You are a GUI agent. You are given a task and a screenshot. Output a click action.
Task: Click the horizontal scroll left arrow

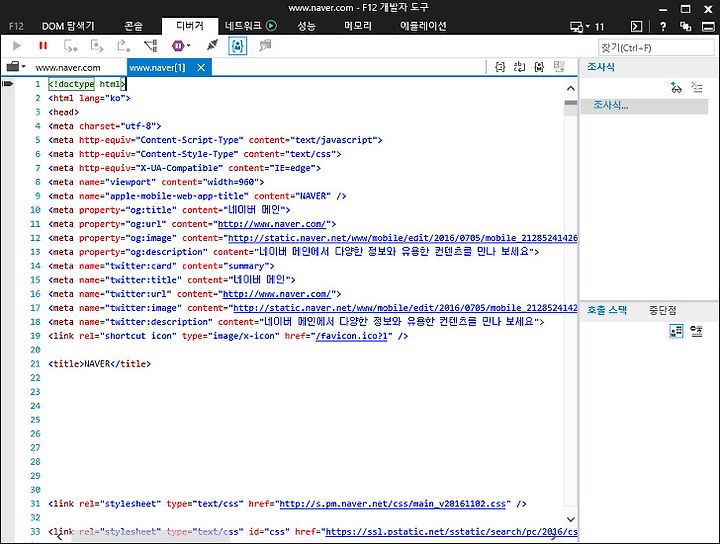click(x=59, y=536)
